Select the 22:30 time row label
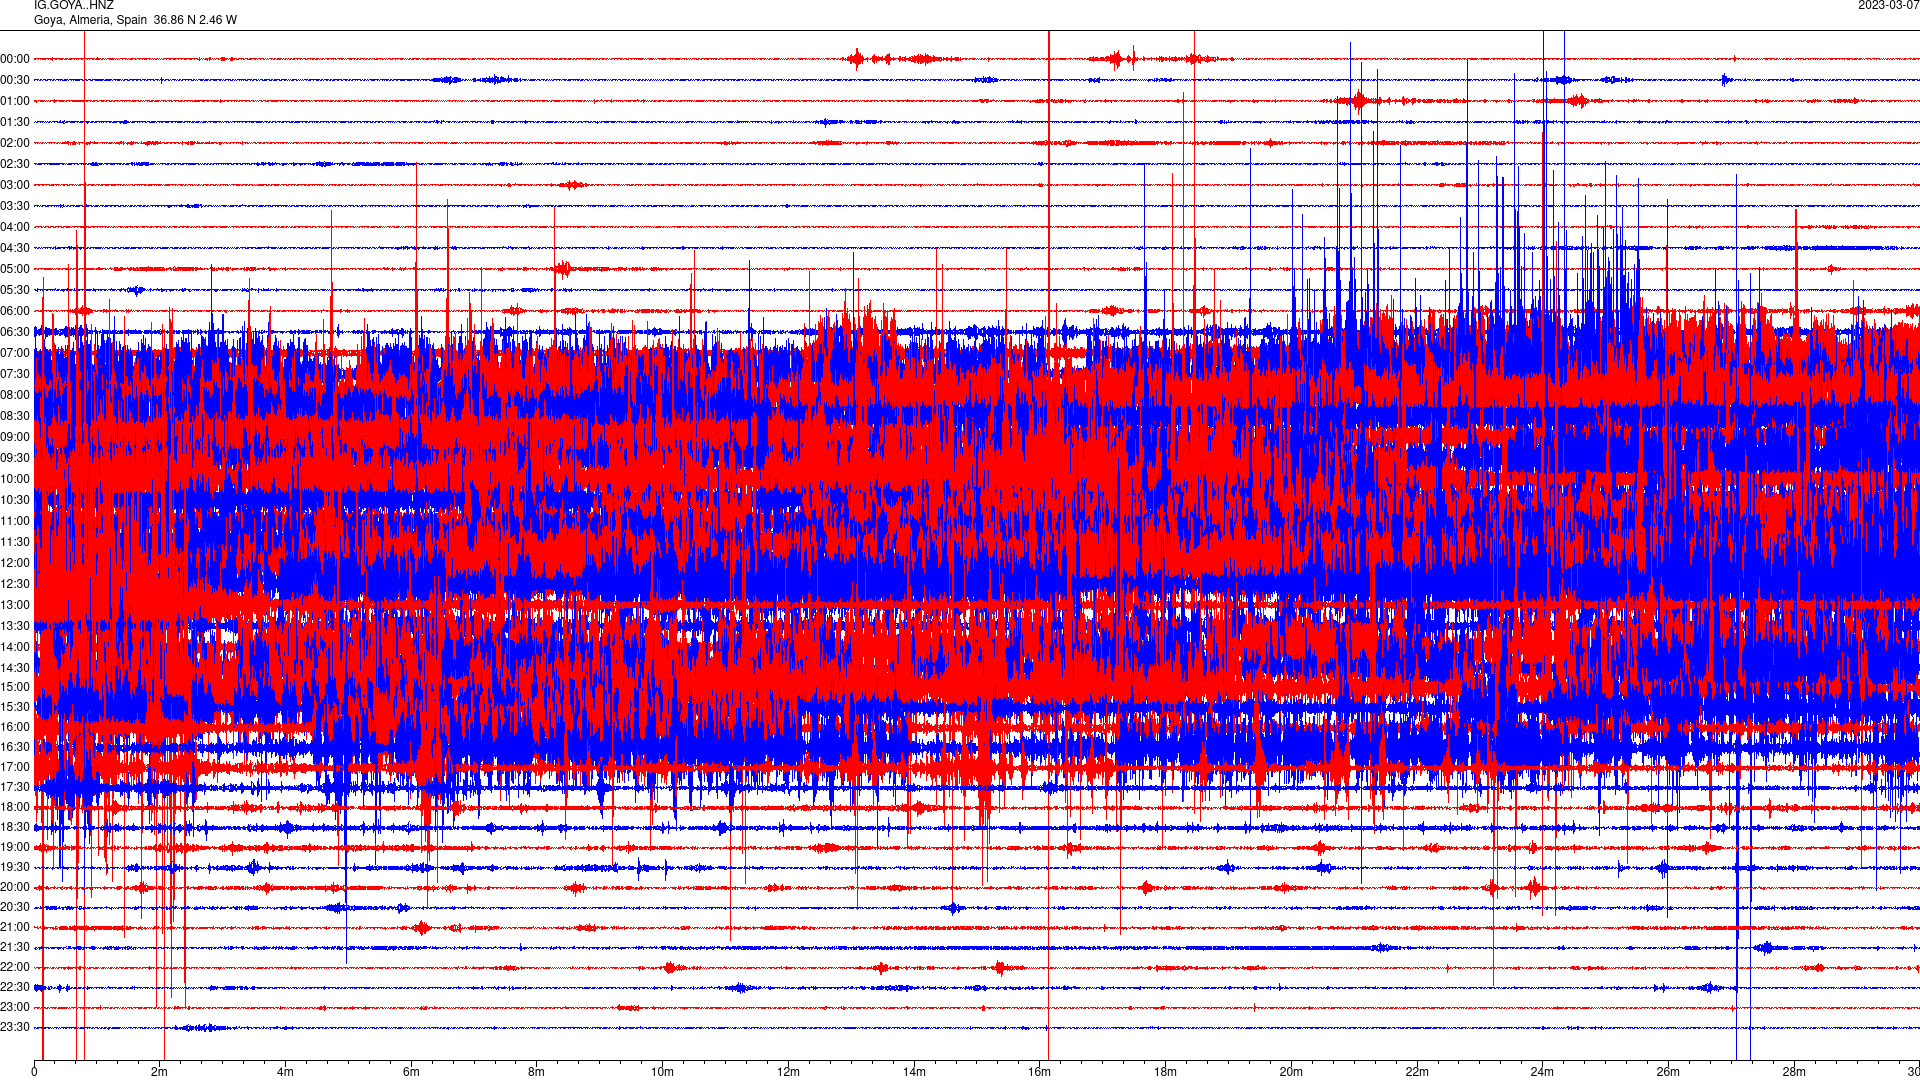Screen dimensions: 1920x1080 pos(15,987)
